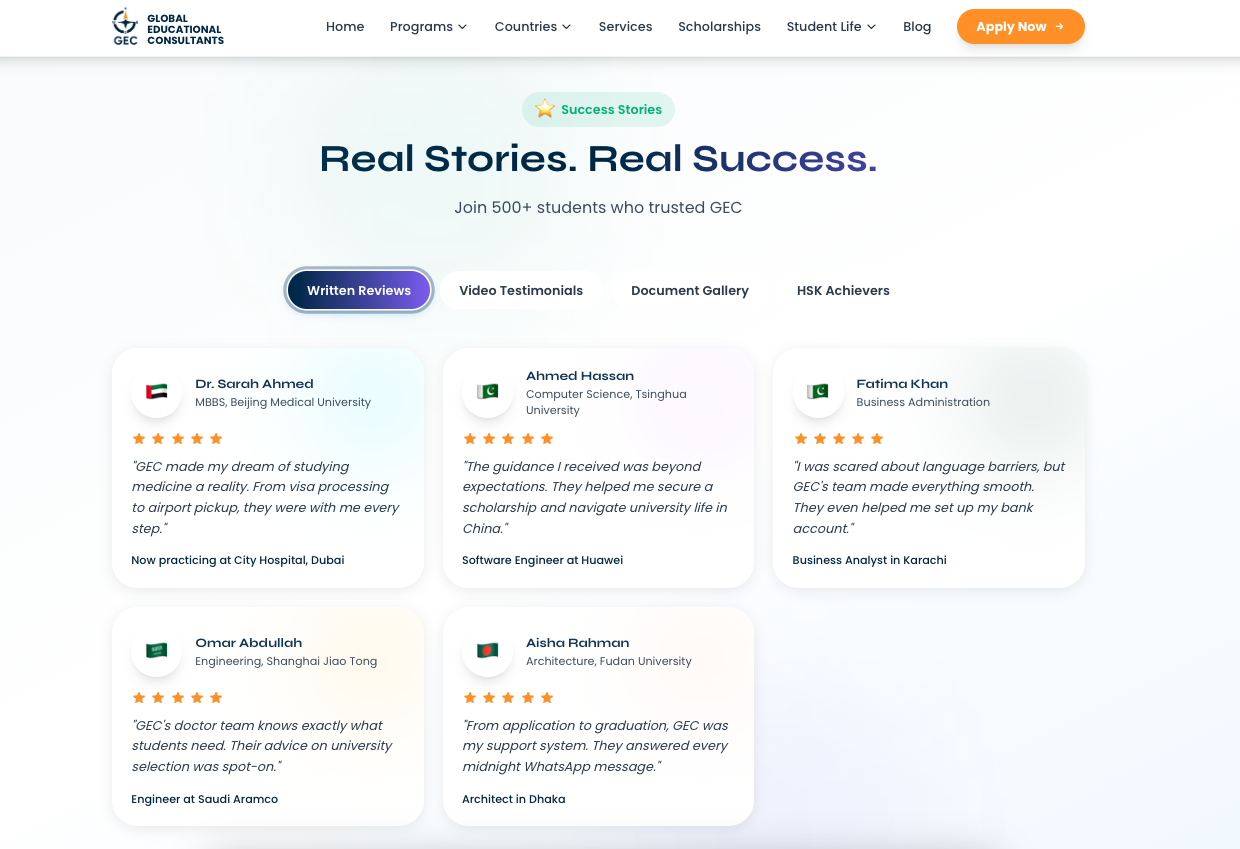Go to the Scholarships page

point(719,27)
